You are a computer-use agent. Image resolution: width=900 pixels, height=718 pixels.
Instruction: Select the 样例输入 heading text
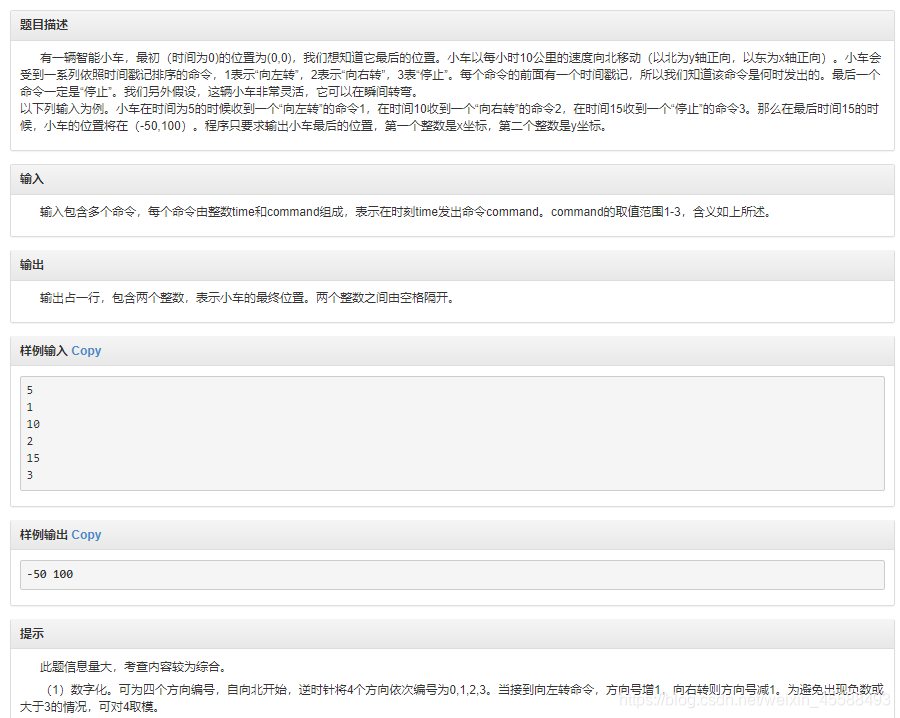(44, 351)
